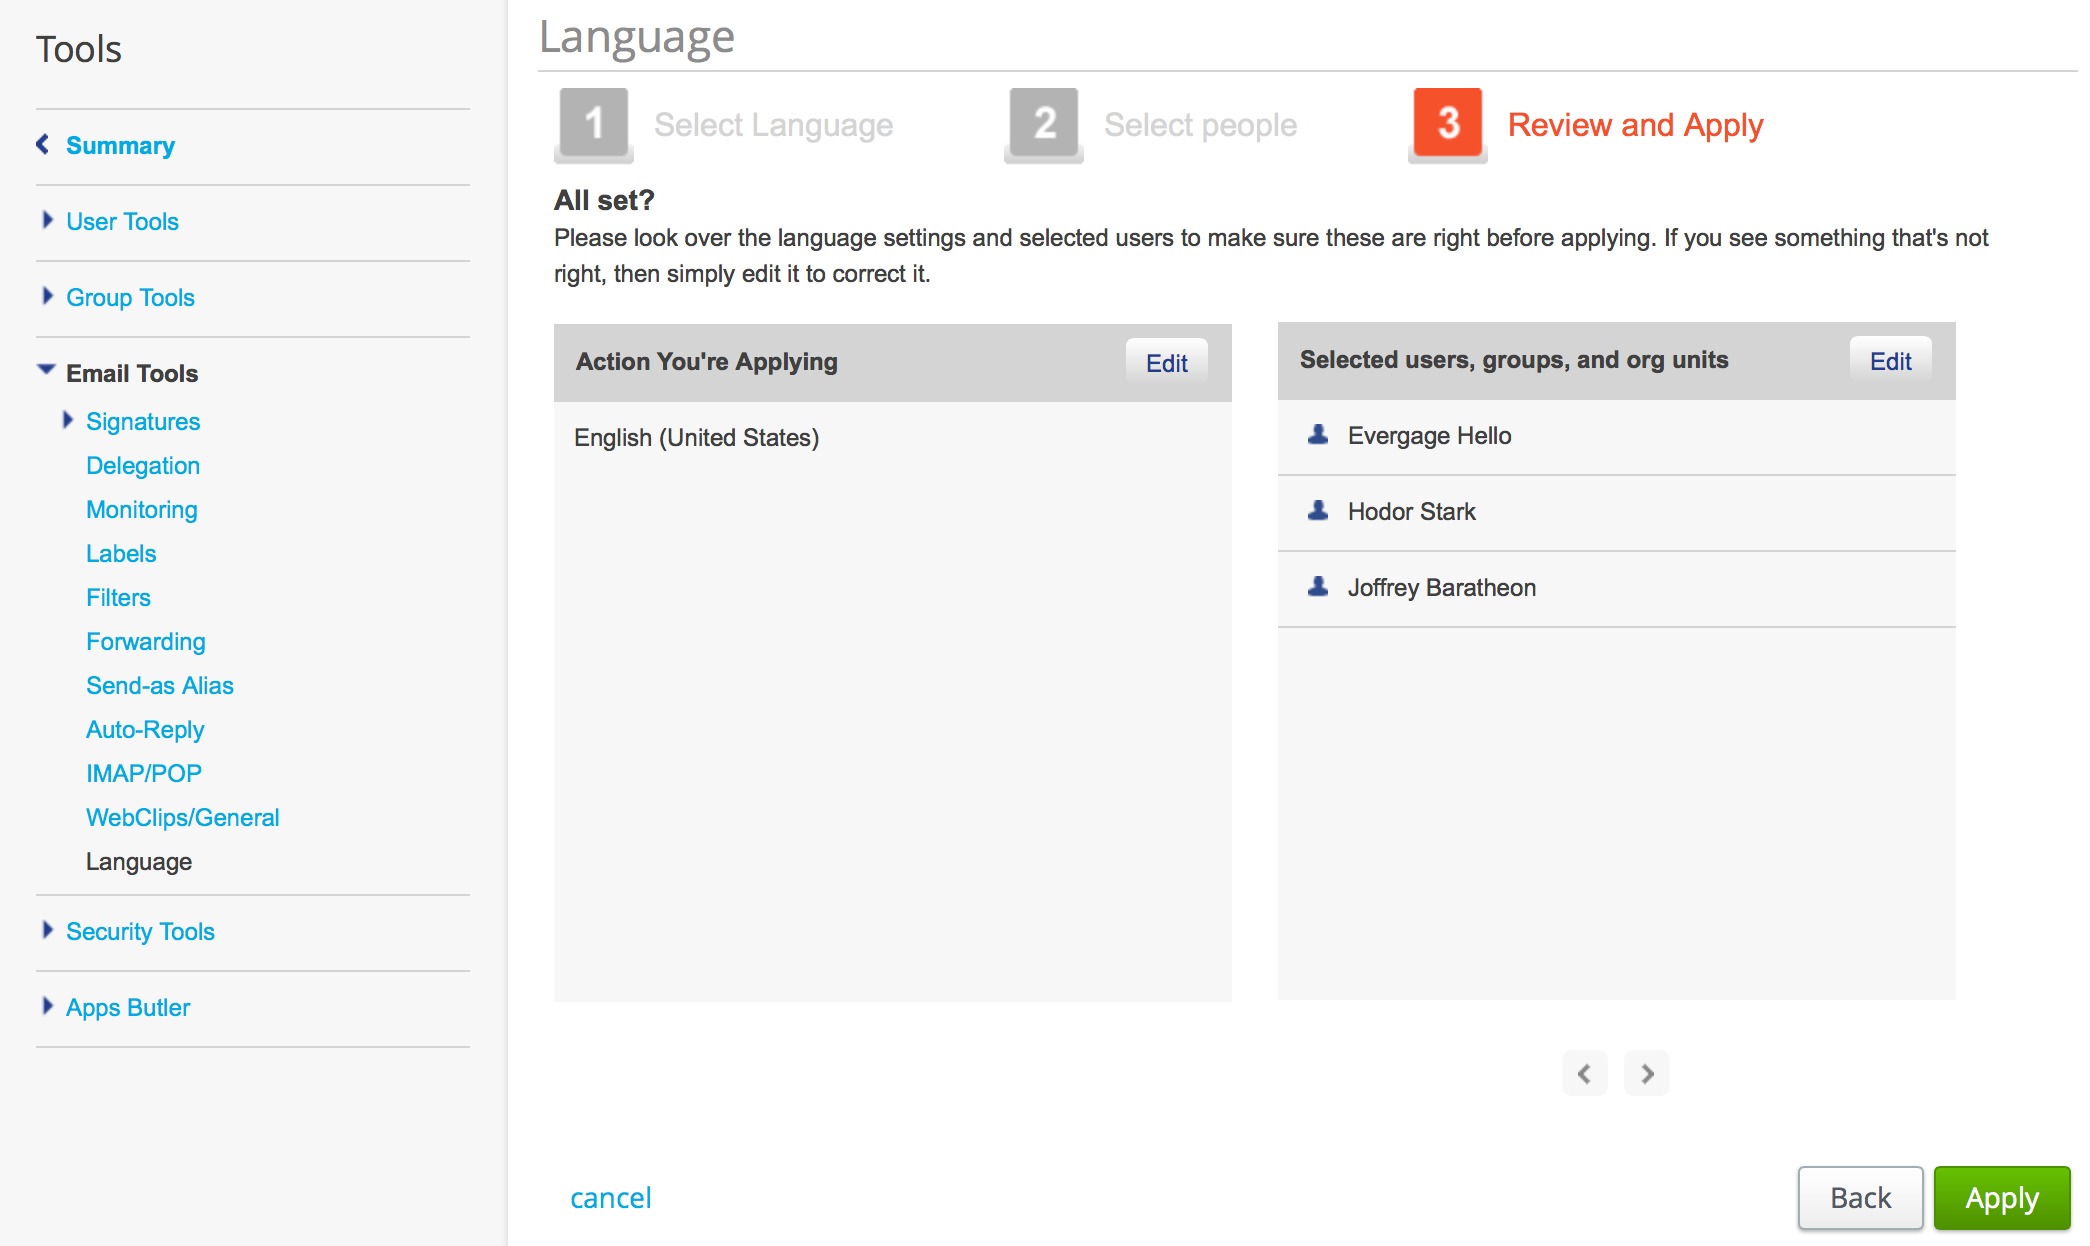Open the Apps Butler section
Image resolution: width=2090 pixels, height=1246 pixels.
pyautogui.click(x=128, y=1008)
